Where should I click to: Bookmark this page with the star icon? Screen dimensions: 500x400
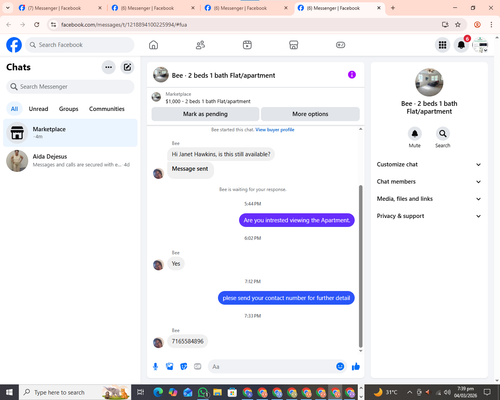pyautogui.click(x=458, y=24)
